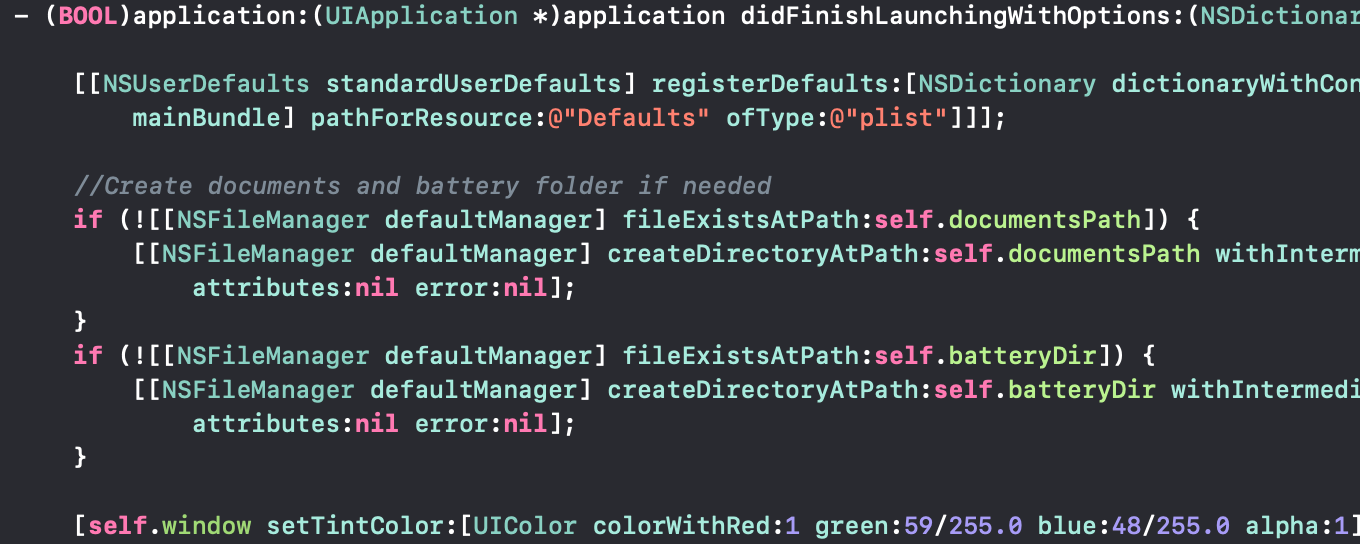1360x544 pixels.
Task: Click mainBundle in the code
Action: tap(207, 118)
